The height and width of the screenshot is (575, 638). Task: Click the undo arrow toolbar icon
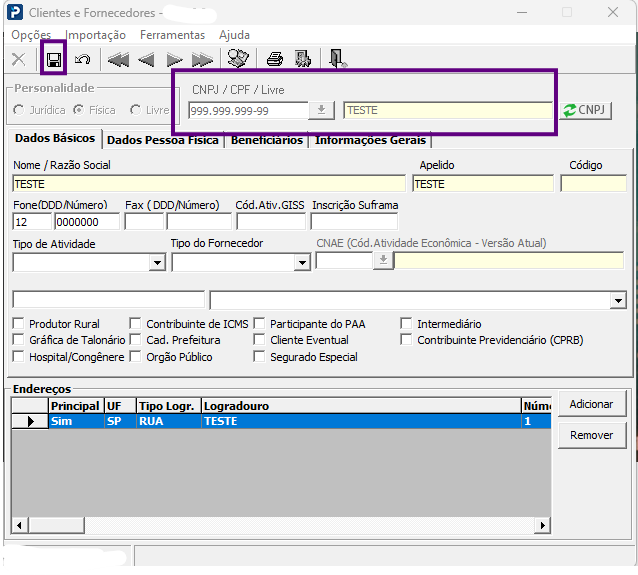tap(83, 59)
